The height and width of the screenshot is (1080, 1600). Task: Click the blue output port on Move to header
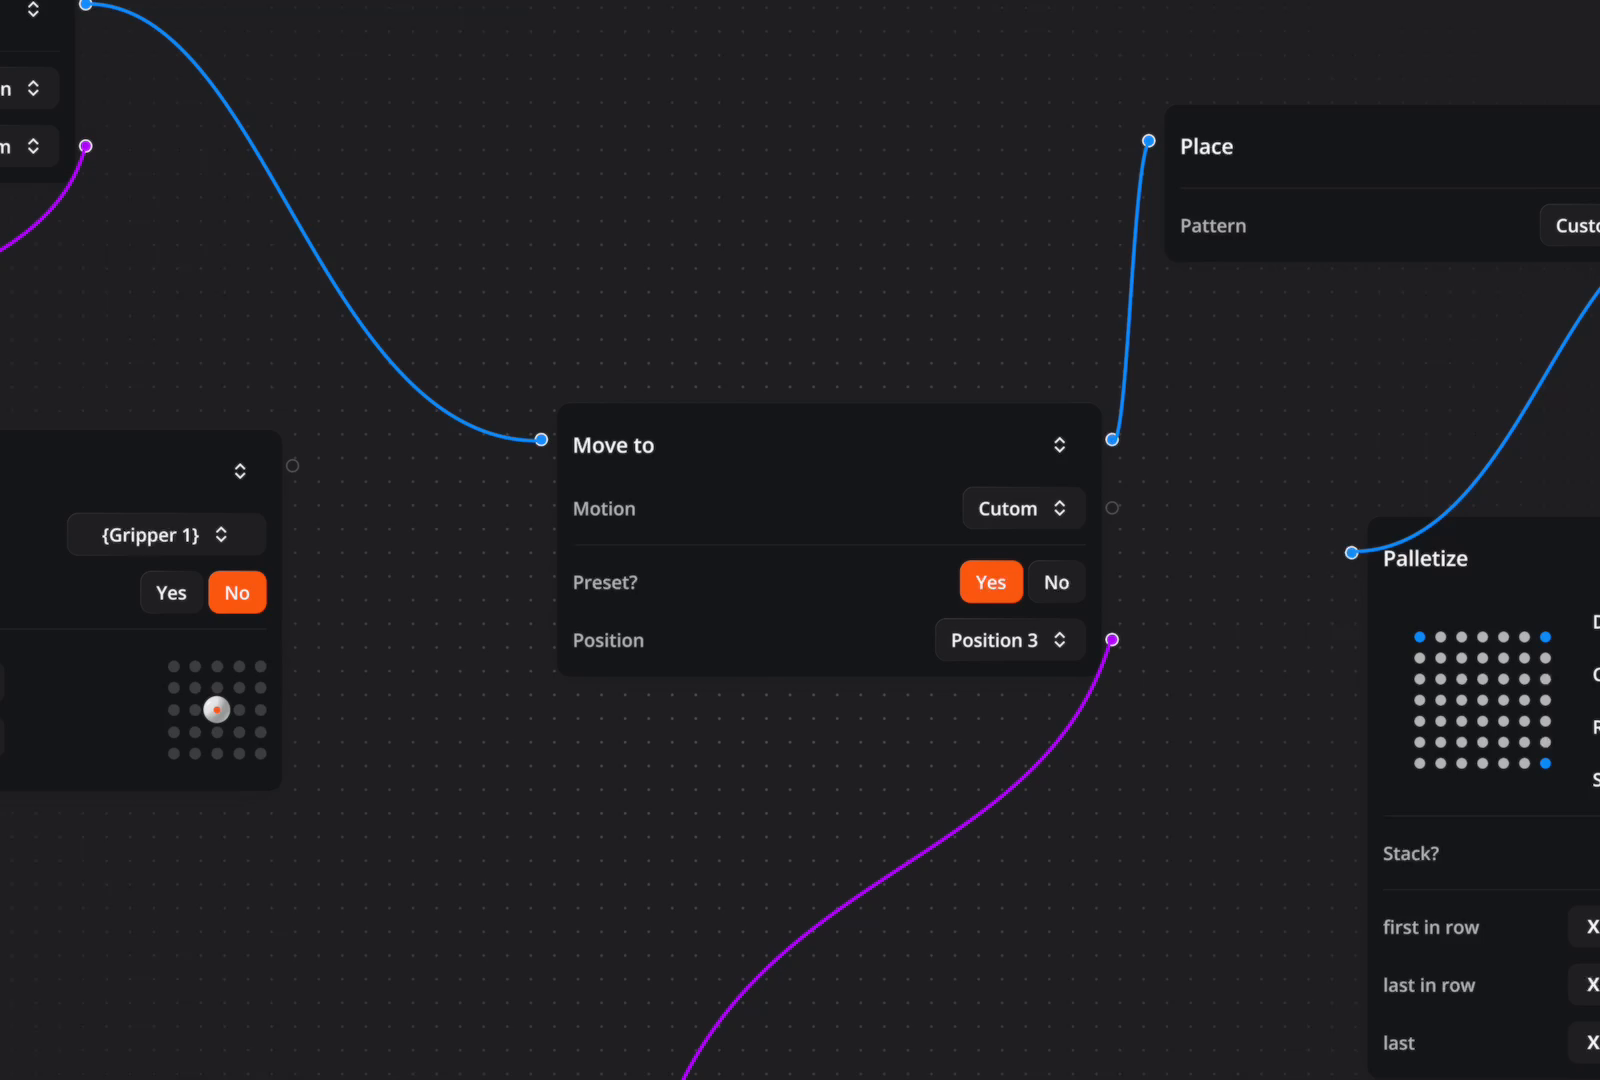(1111, 439)
